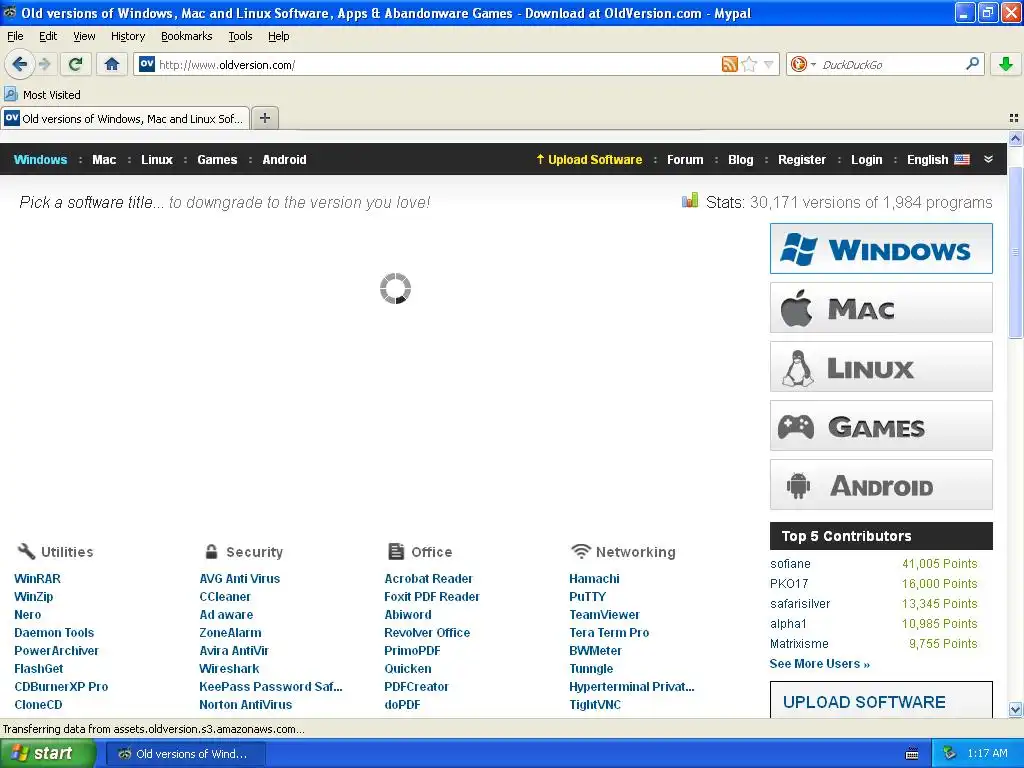Open the Acrobat Reader link
Screen dimensions: 1024x768
[x=428, y=579]
